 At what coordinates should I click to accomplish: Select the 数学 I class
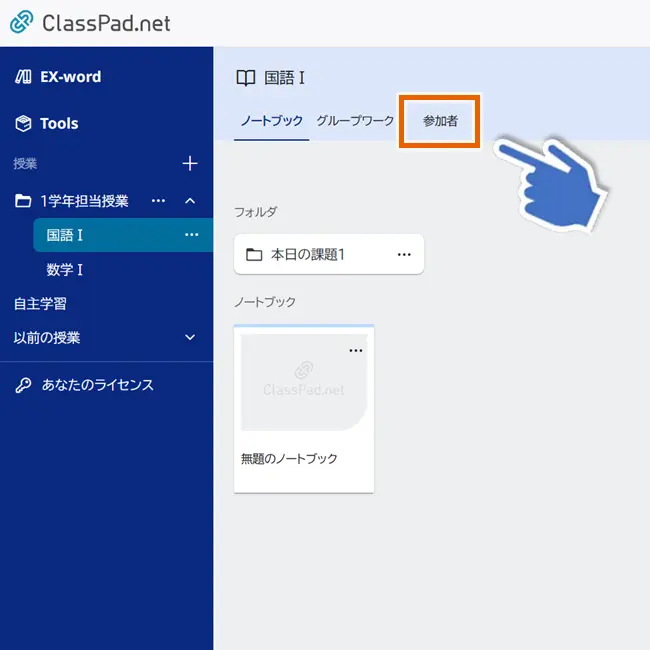tap(65, 270)
